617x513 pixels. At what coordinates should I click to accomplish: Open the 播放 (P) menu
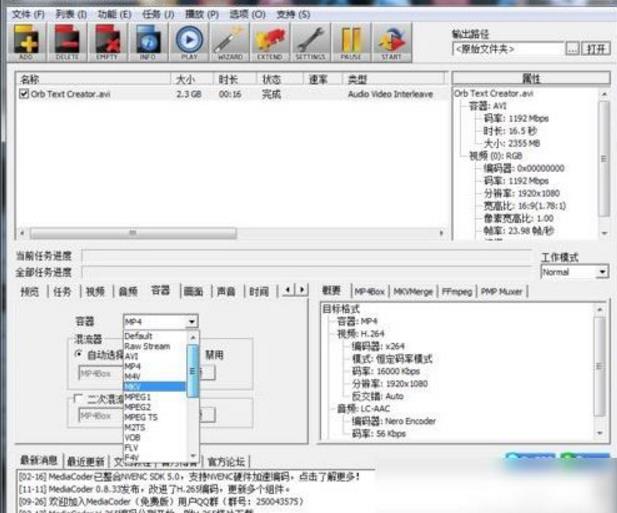[202, 15]
